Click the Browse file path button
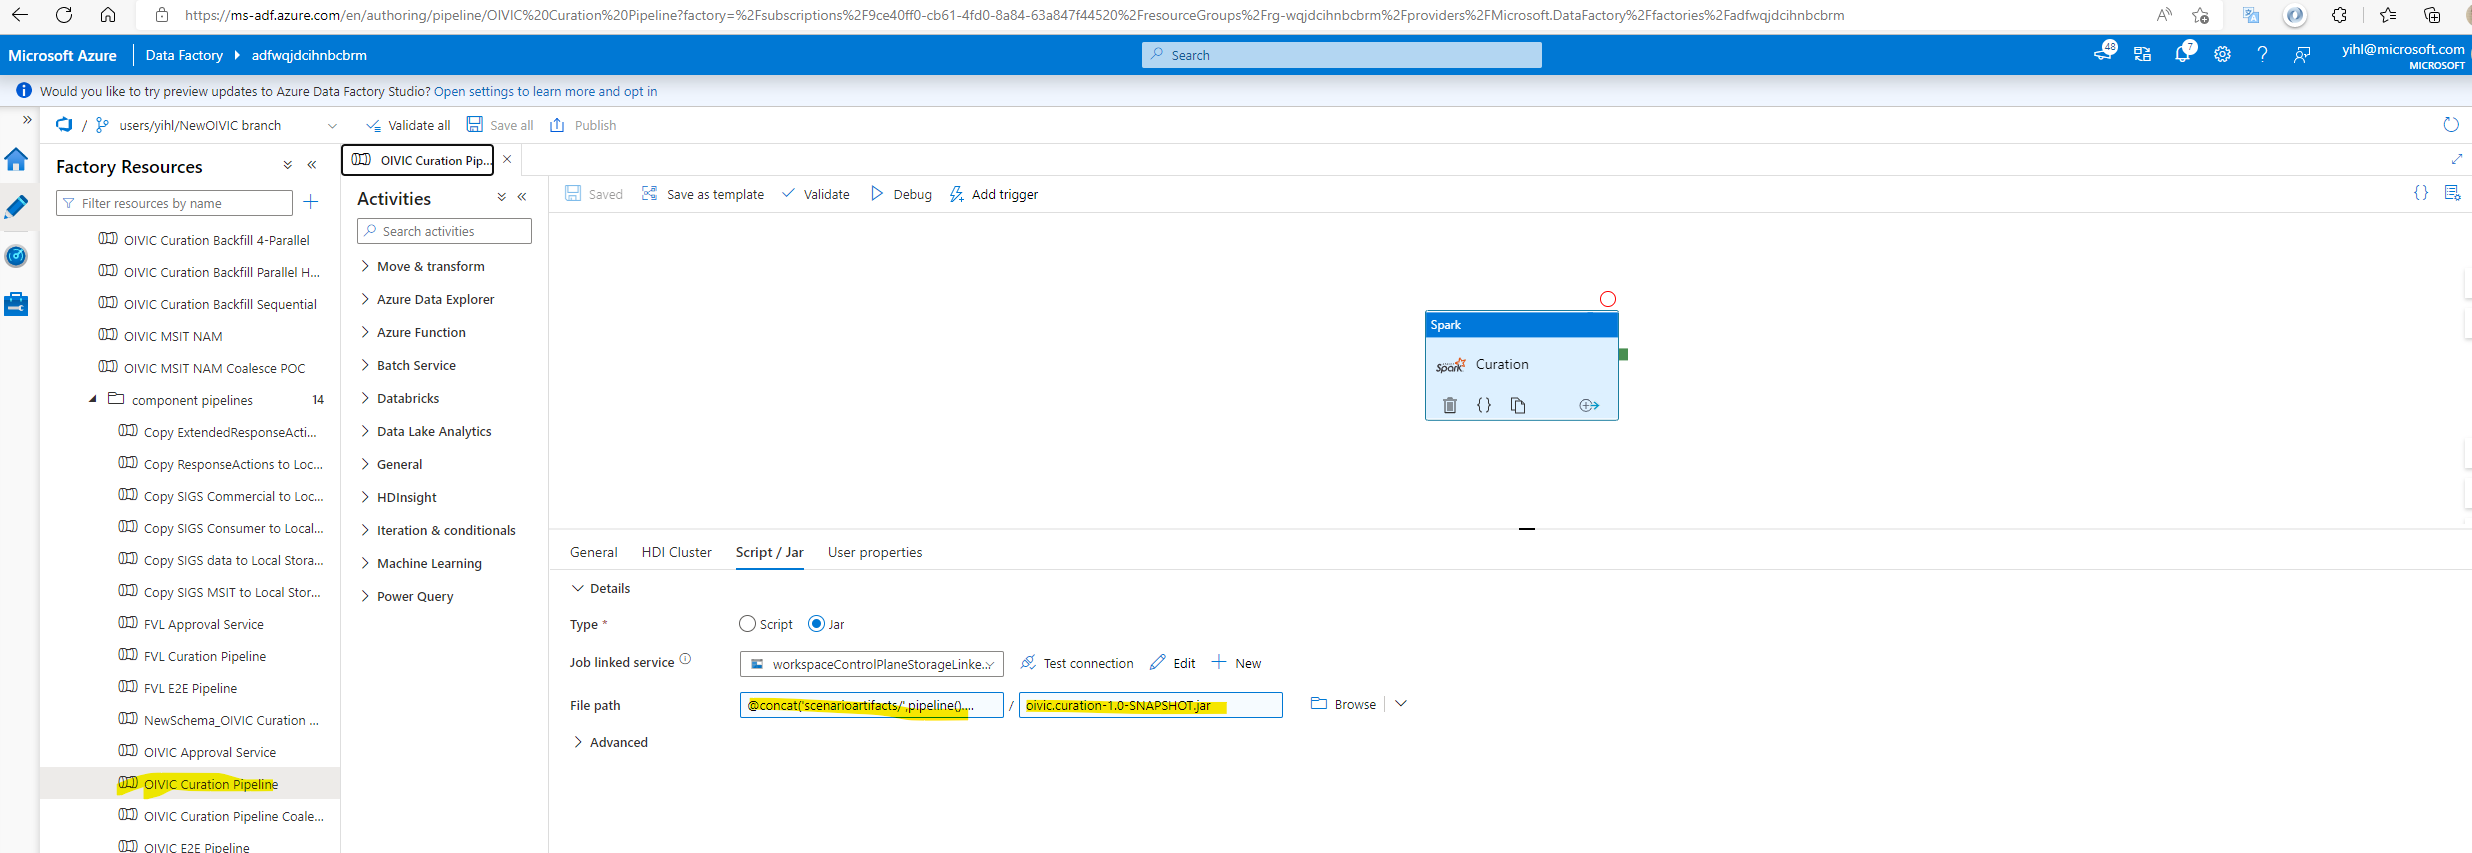This screenshot has width=2472, height=853. pyautogui.click(x=1343, y=704)
